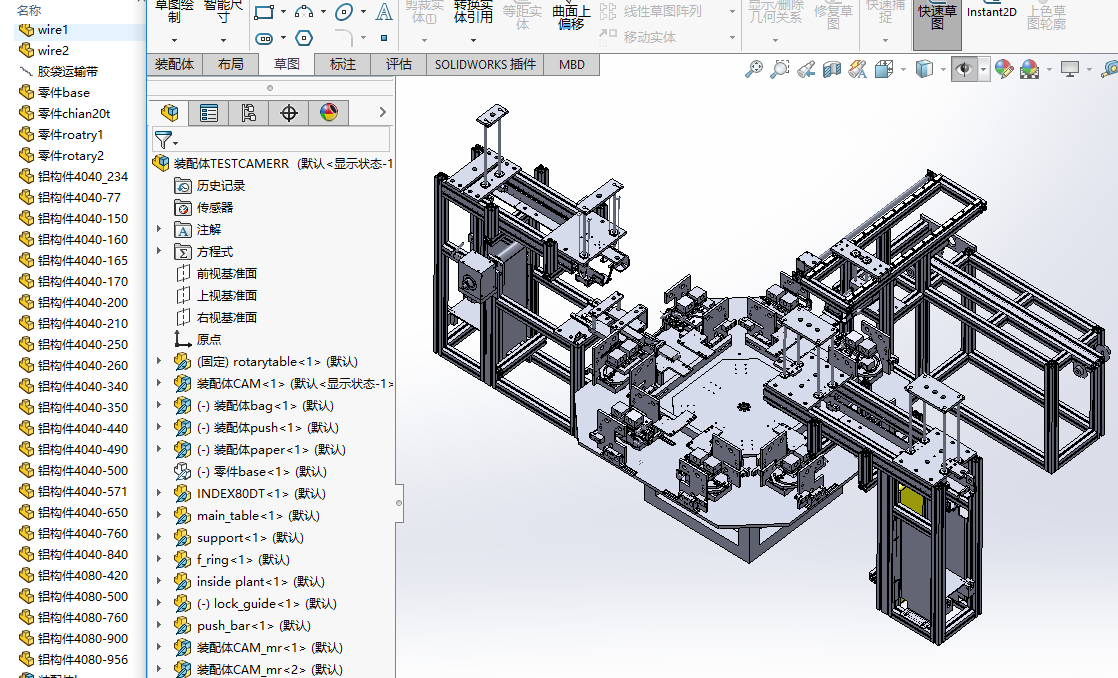The width and height of the screenshot is (1118, 678).
Task: Open the PropertyManager panel tab
Action: click(x=209, y=113)
